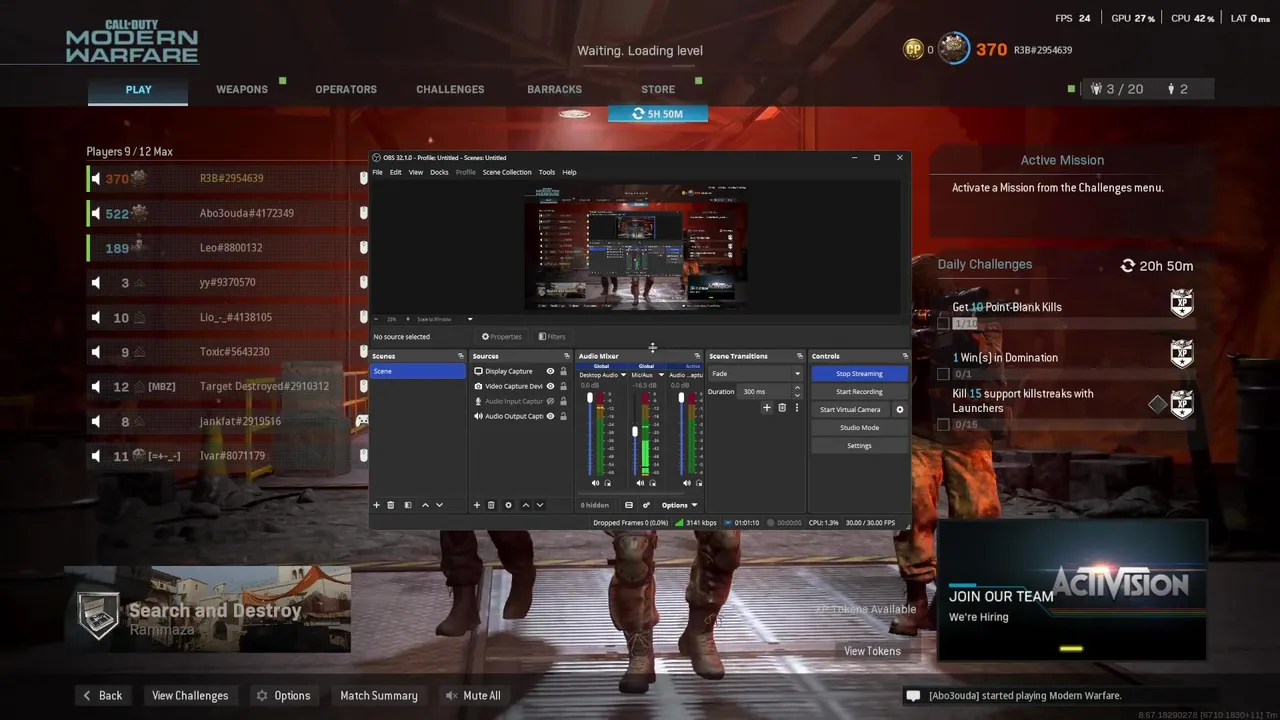The image size is (1280, 720).
Task: Add a new source with plus icon
Action: click(x=477, y=505)
